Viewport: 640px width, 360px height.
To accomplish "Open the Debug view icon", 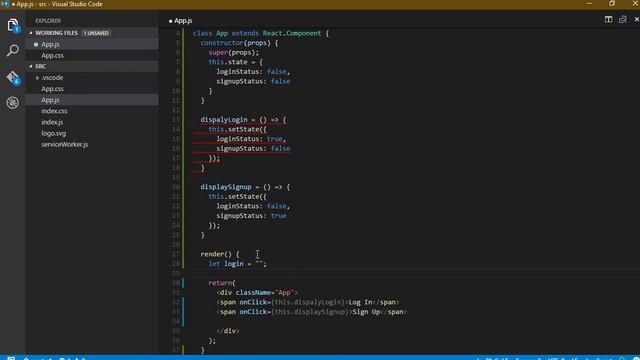I will coord(13,102).
